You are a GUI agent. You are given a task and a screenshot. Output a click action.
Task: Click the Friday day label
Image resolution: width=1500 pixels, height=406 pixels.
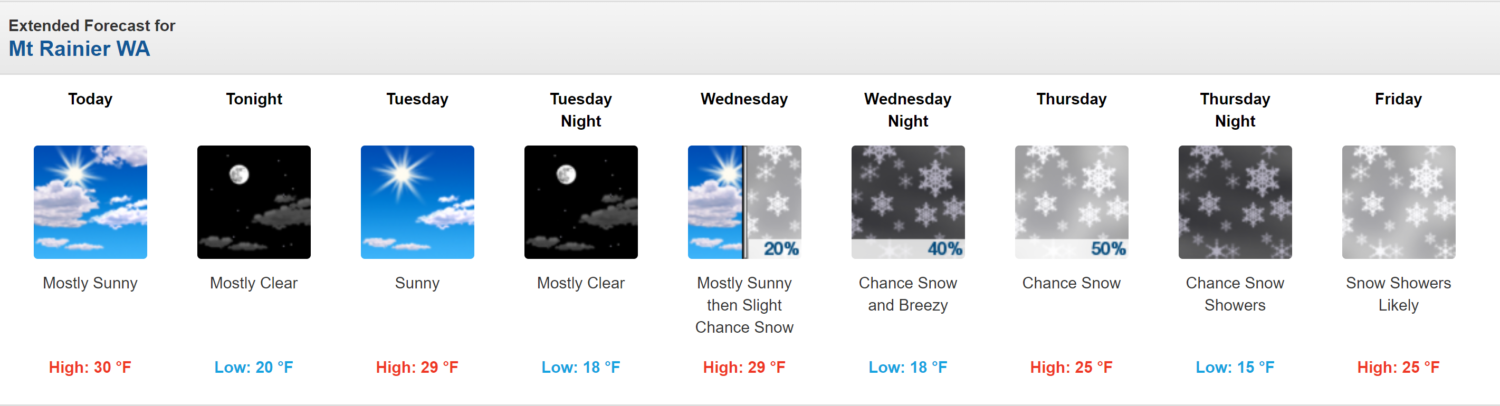(x=1398, y=99)
